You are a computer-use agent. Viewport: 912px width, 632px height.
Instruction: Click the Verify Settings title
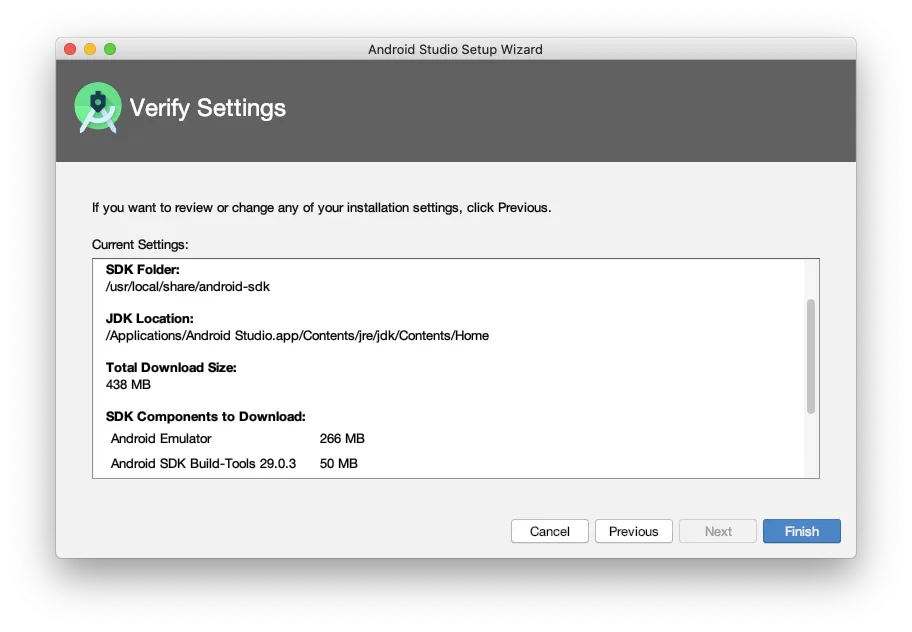pyautogui.click(x=208, y=108)
